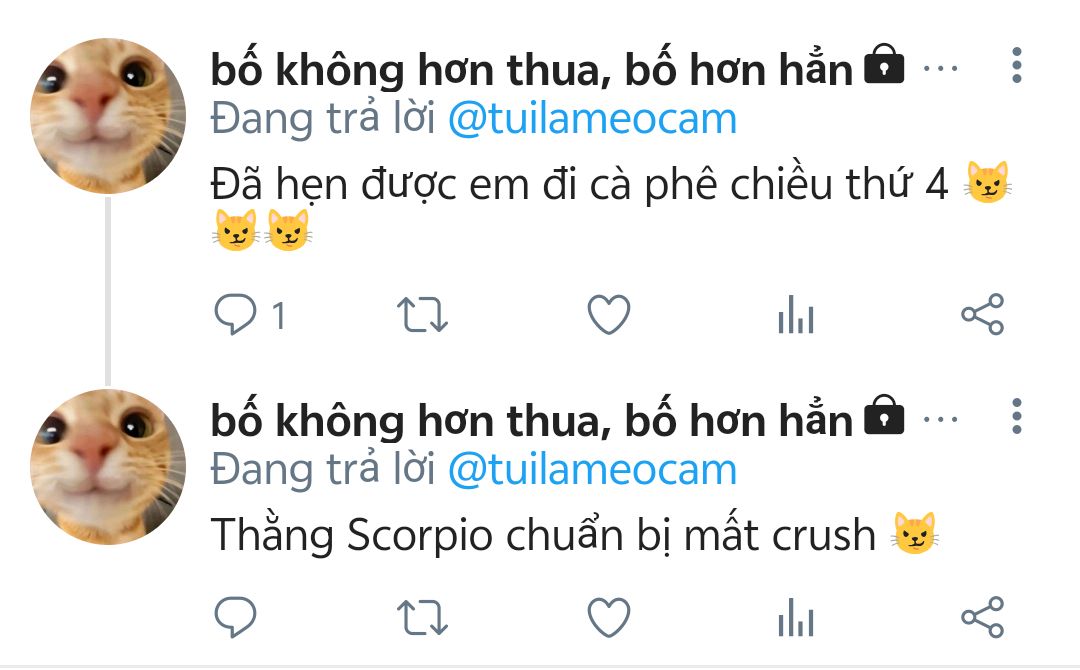Open @tuilameocam link in the second tweet

(x=592, y=470)
